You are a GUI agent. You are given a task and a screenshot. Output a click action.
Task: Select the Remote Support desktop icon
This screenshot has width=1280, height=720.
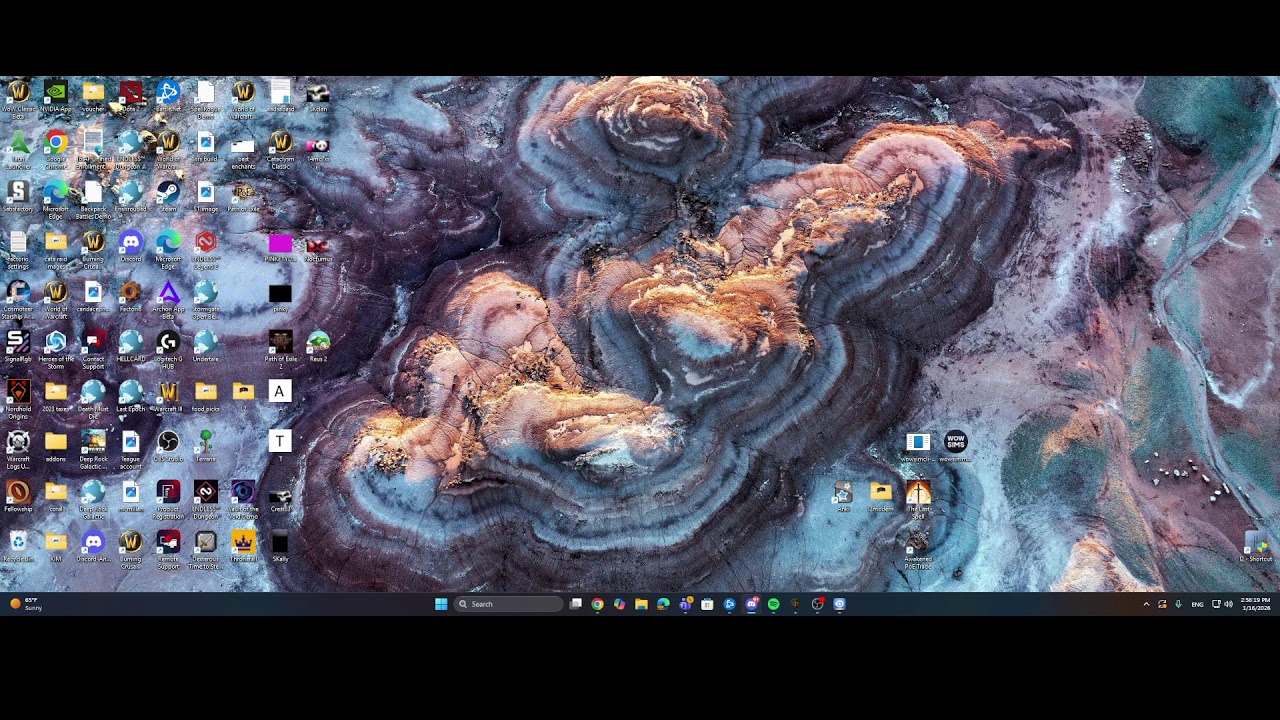pyautogui.click(x=168, y=549)
